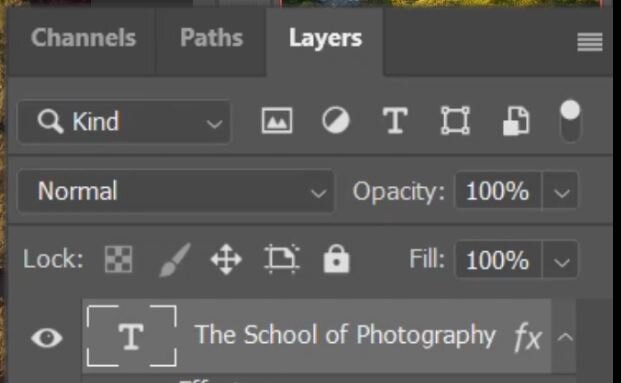Screen dimensions: 621x383
Task: Click the Fill 100% value field
Action: (498, 261)
